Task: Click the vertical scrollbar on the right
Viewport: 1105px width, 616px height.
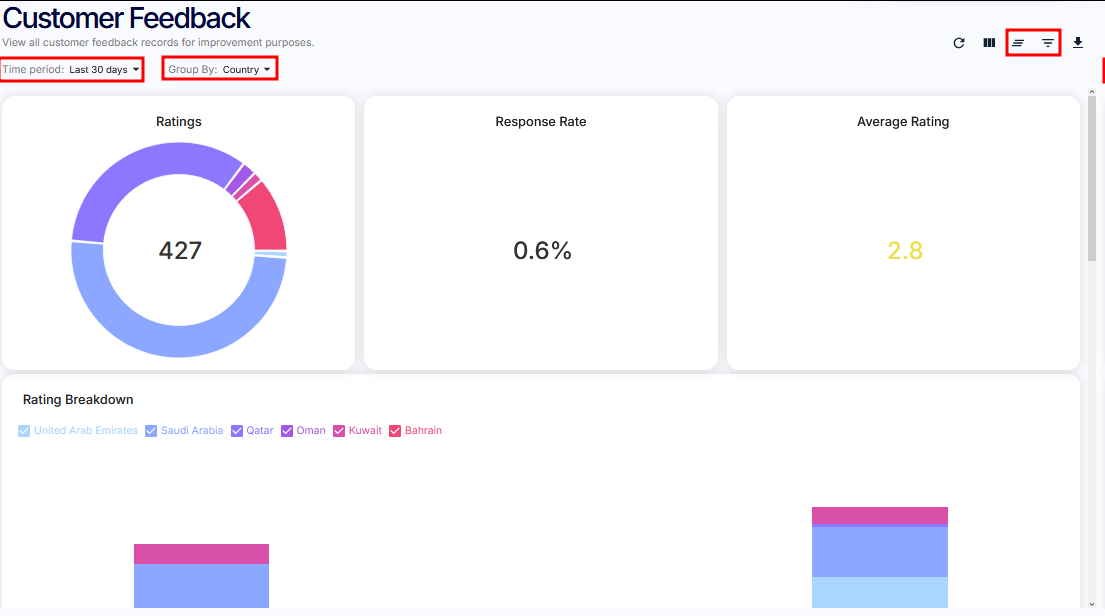Action: click(x=1094, y=180)
